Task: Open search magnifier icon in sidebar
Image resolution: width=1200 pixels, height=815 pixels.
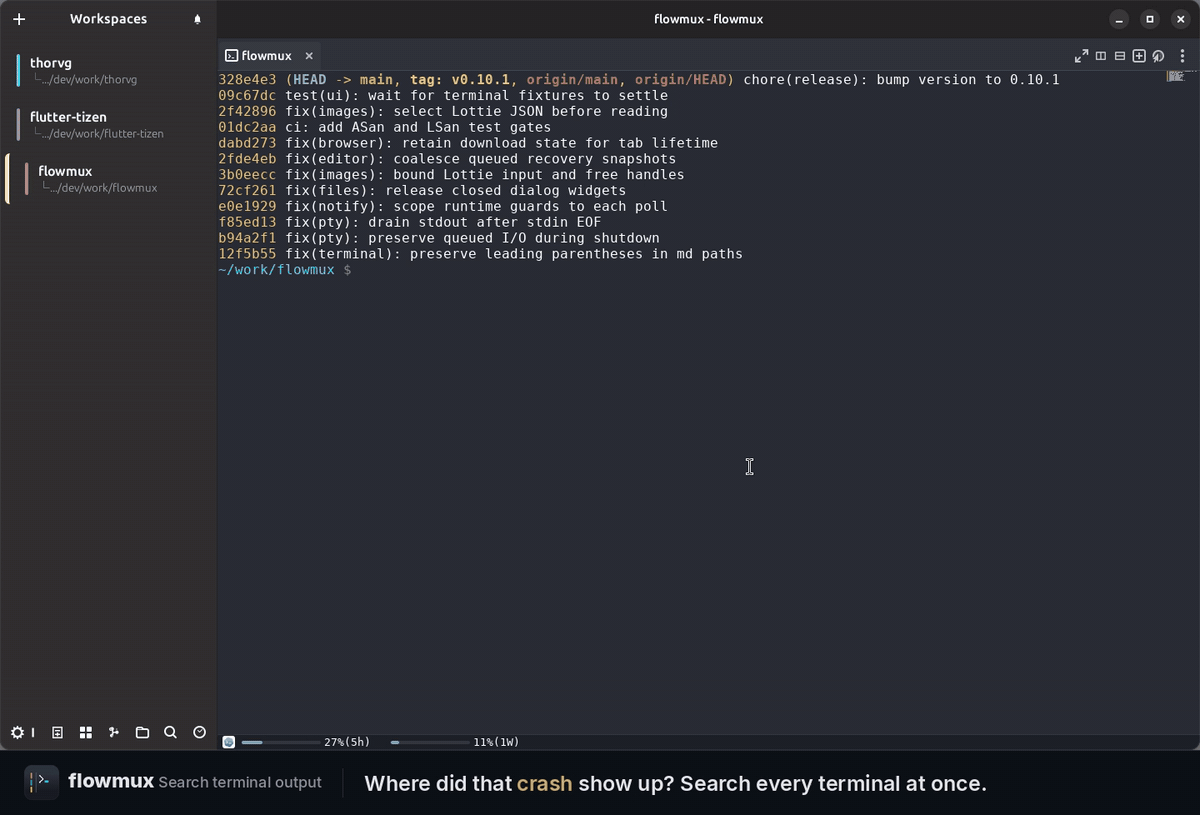Action: pos(170,733)
